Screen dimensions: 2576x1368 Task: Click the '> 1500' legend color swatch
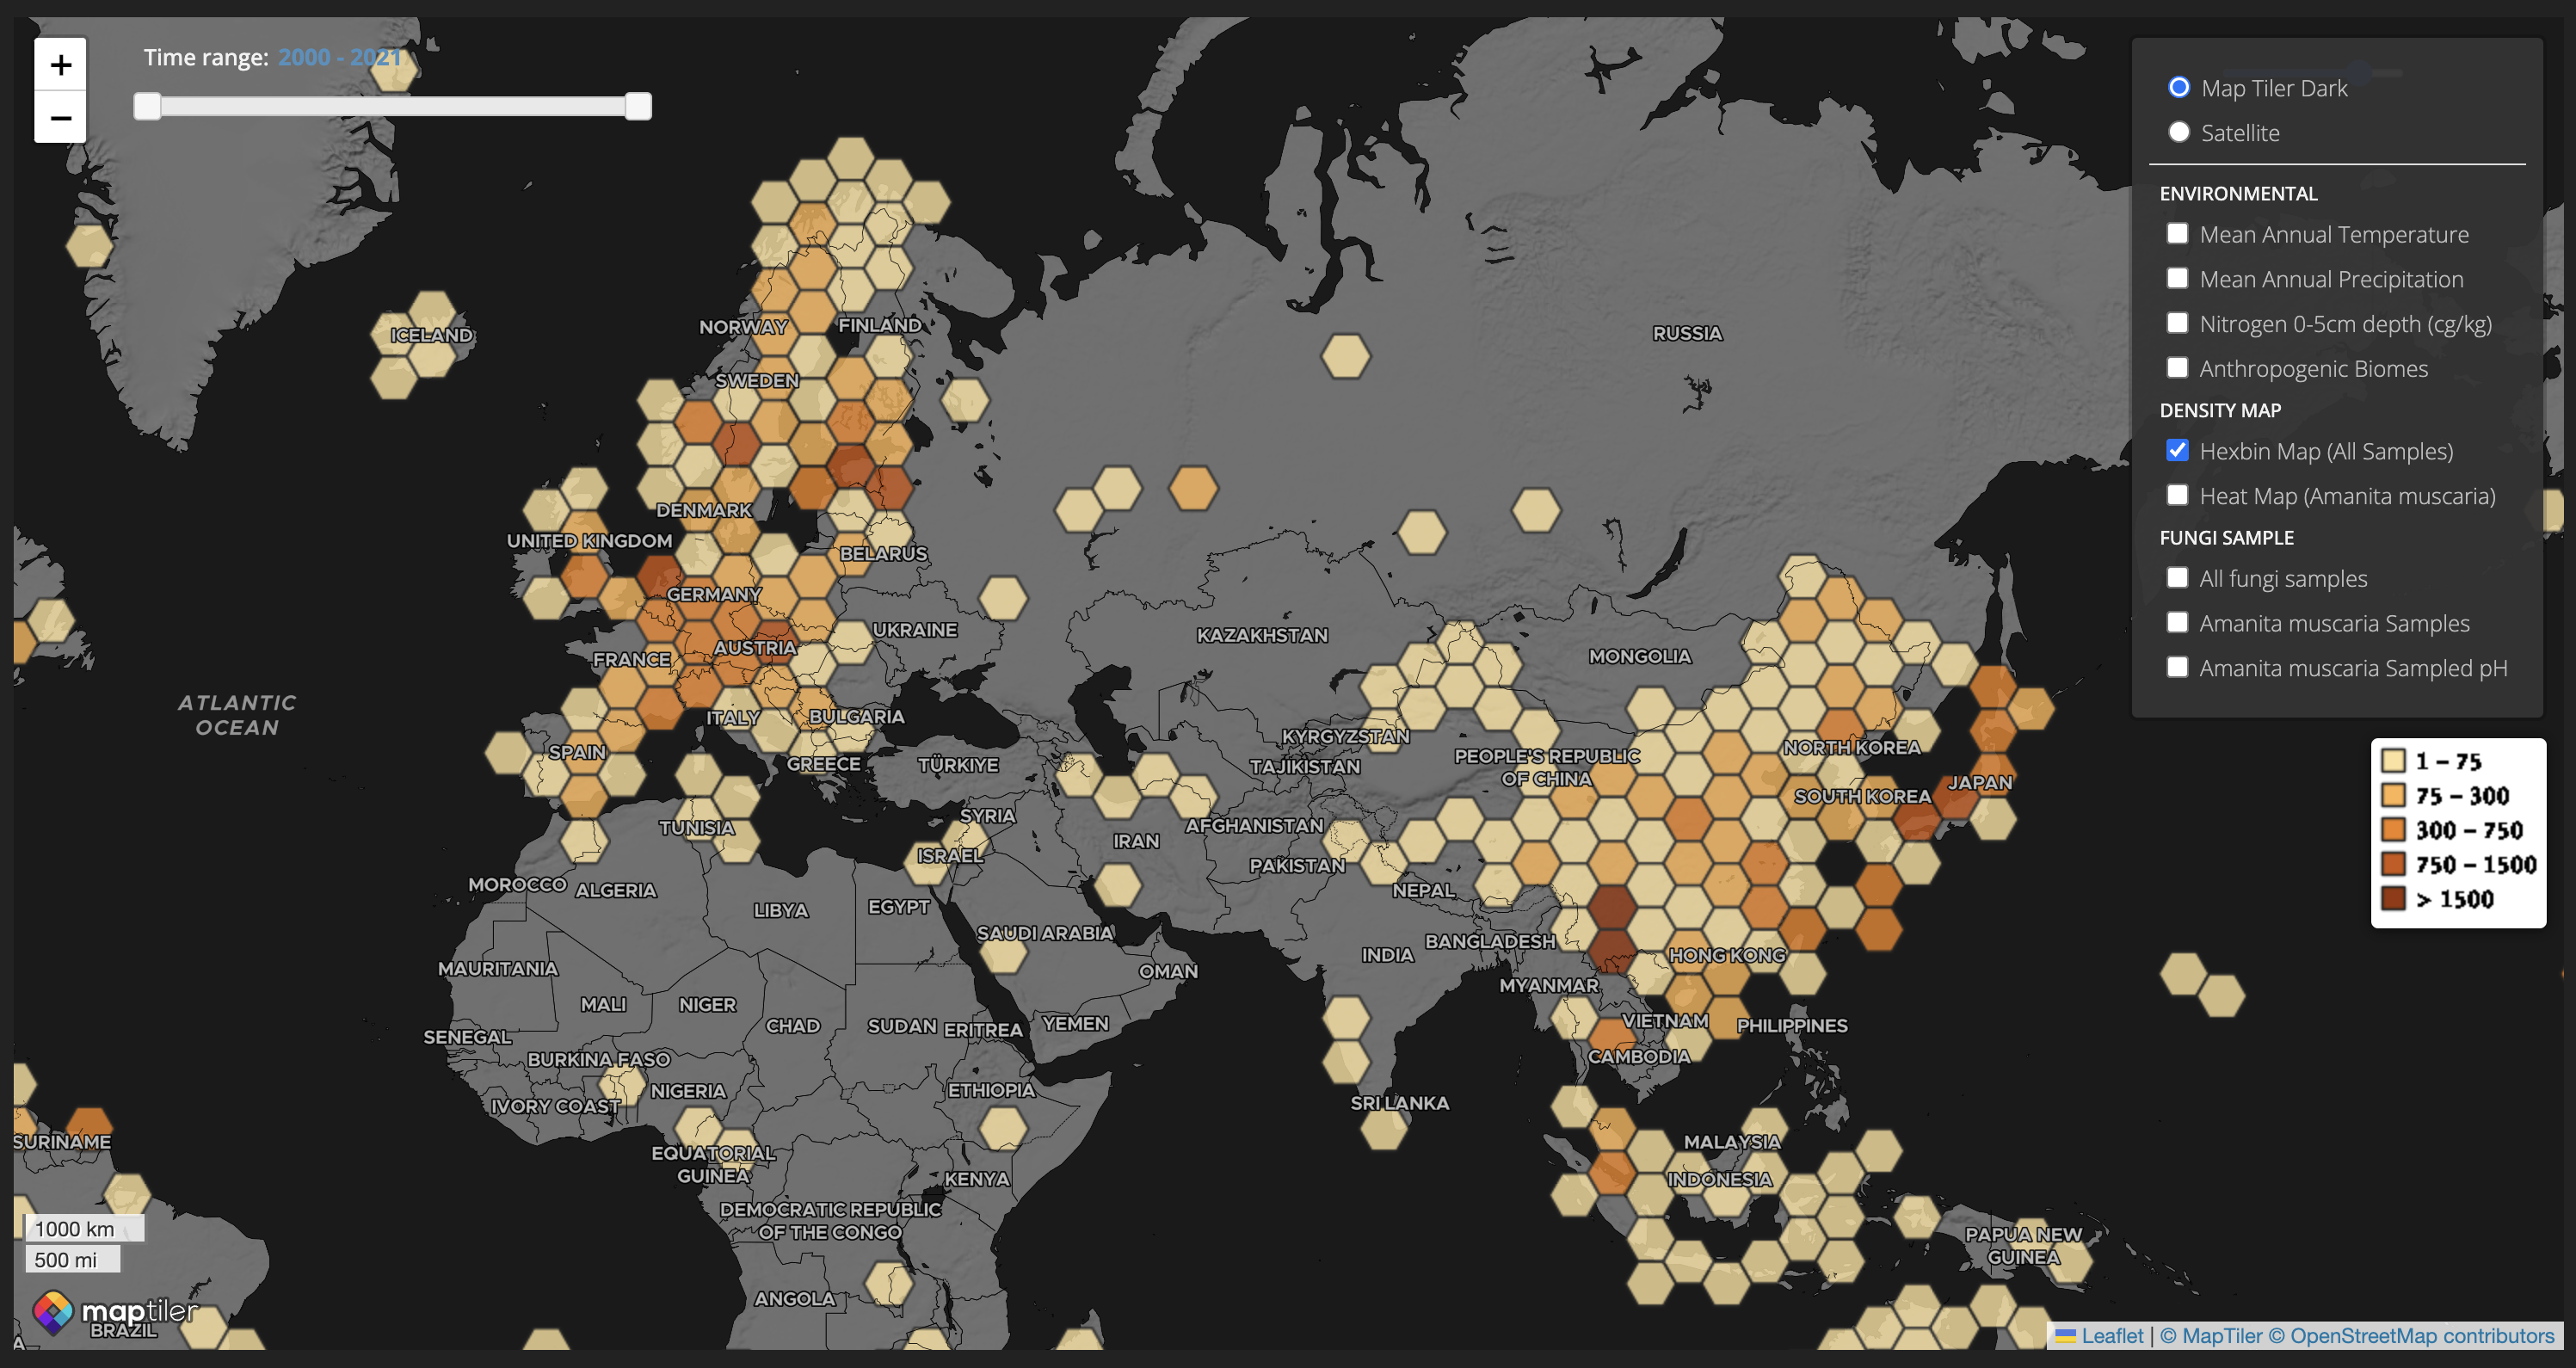click(2393, 898)
